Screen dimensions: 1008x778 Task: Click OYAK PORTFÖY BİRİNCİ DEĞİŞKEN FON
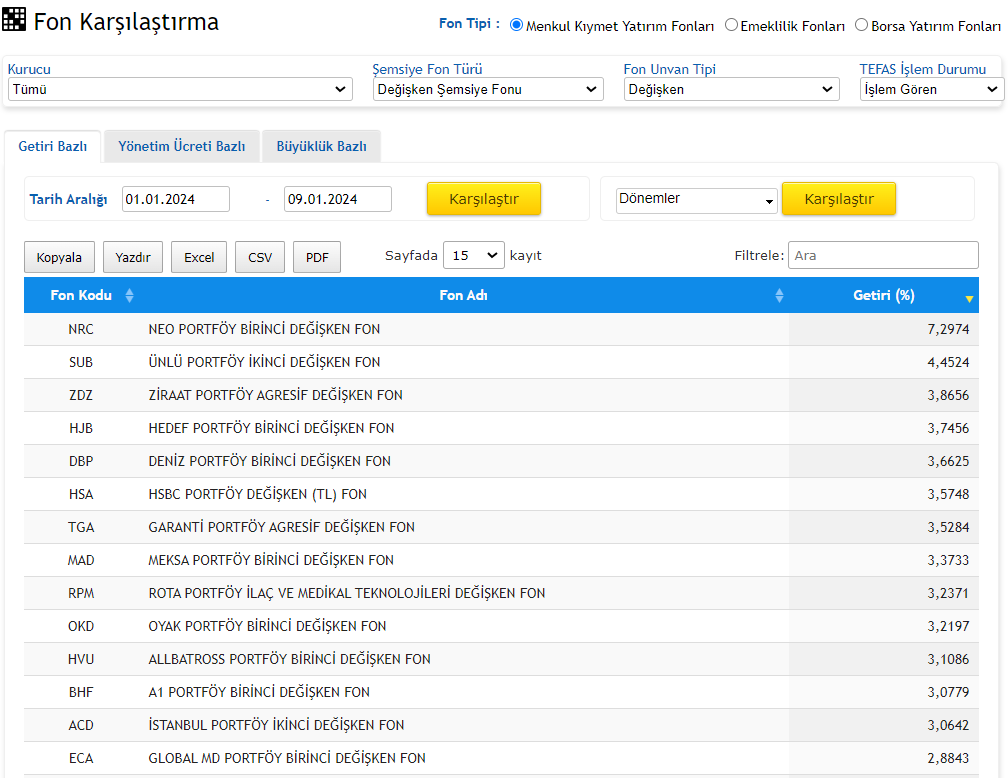tap(267, 626)
